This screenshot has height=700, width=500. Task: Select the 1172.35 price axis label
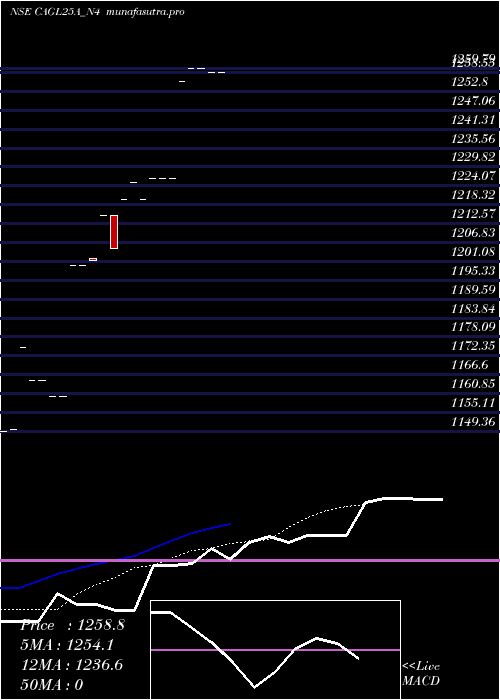click(x=474, y=346)
